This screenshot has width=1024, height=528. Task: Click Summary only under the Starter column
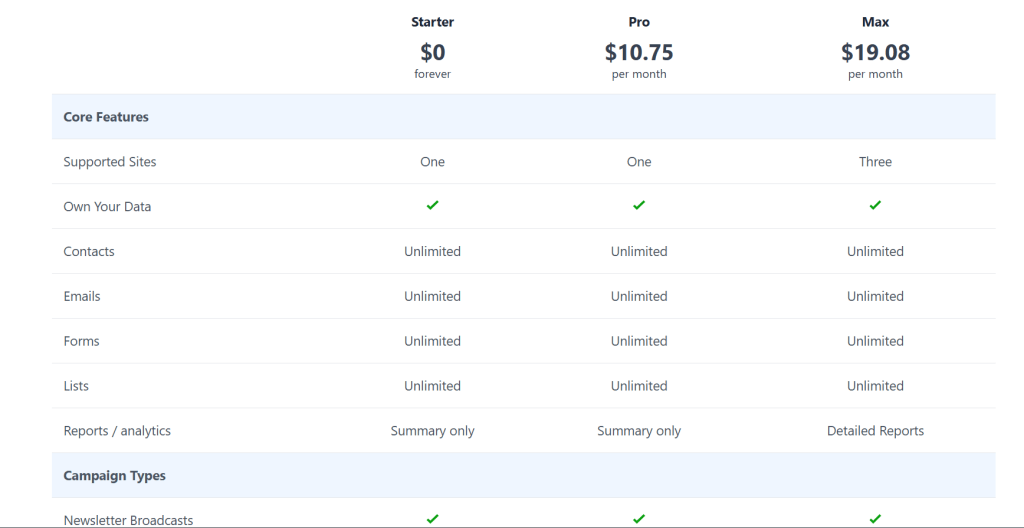point(433,431)
